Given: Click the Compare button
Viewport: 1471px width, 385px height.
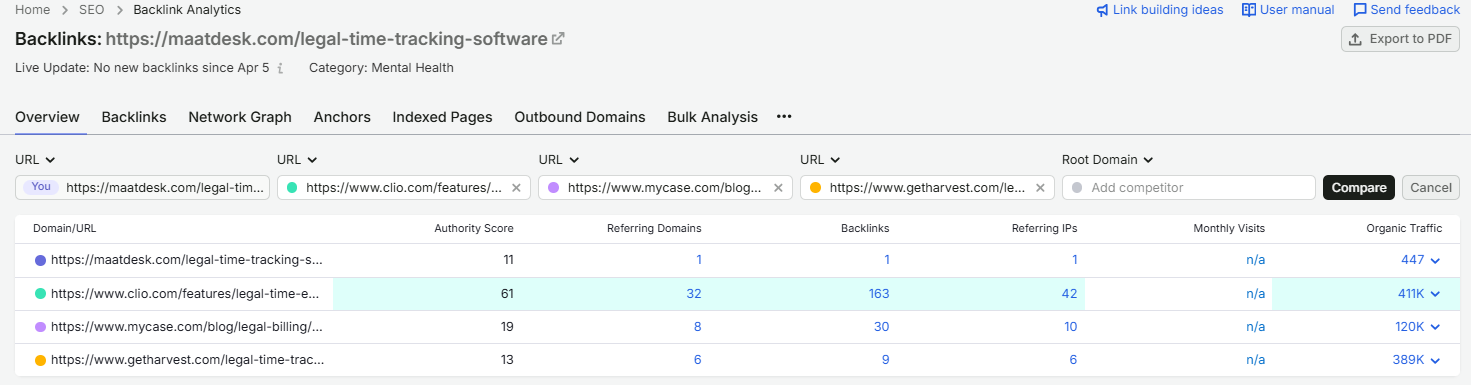Looking at the screenshot, I should coord(1359,188).
